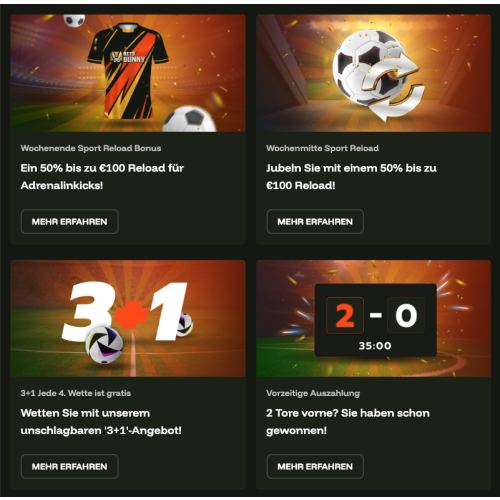The width and height of the screenshot is (500, 500).
Task: Click MEHR ERFAHREN under Vorzeitige Auszahlung
Action: pyautogui.click(x=315, y=466)
